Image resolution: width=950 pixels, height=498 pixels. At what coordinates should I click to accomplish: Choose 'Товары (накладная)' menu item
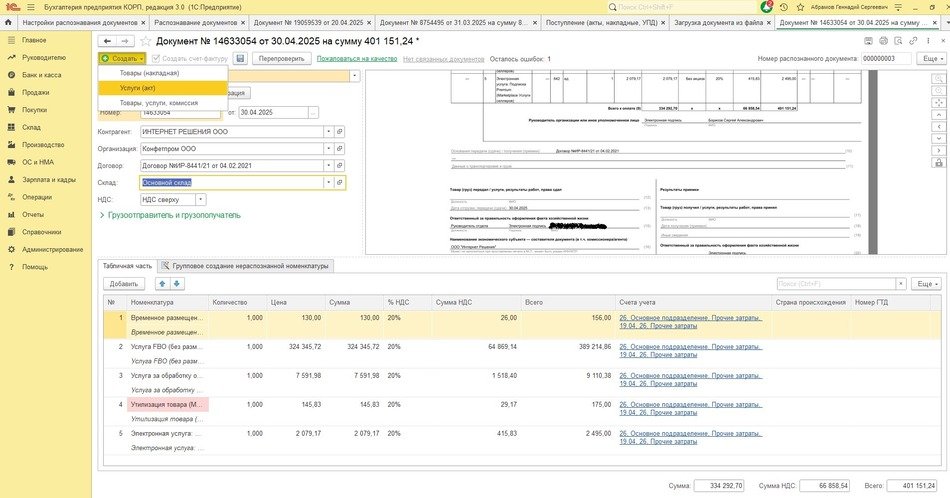point(149,73)
